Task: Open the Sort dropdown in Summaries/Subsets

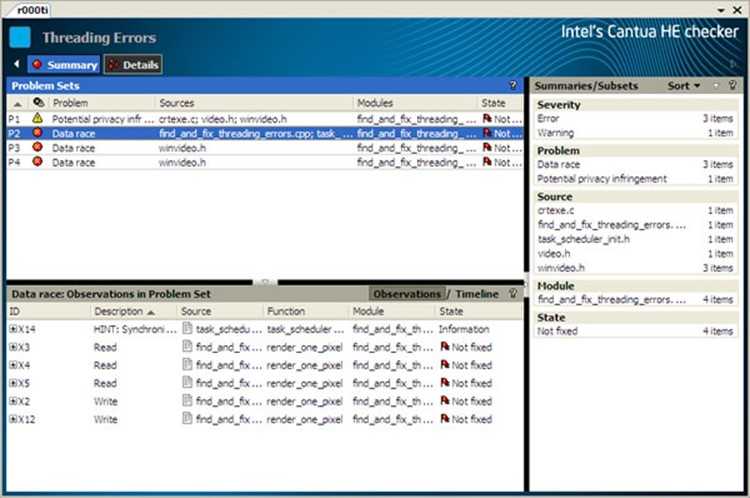Action: click(x=684, y=86)
